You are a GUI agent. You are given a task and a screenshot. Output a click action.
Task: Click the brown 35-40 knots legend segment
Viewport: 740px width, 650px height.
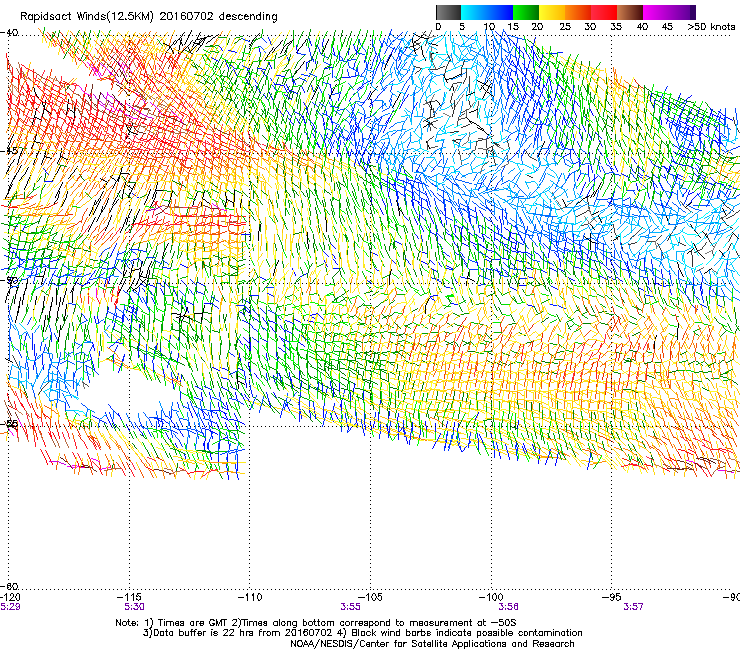[630, 12]
